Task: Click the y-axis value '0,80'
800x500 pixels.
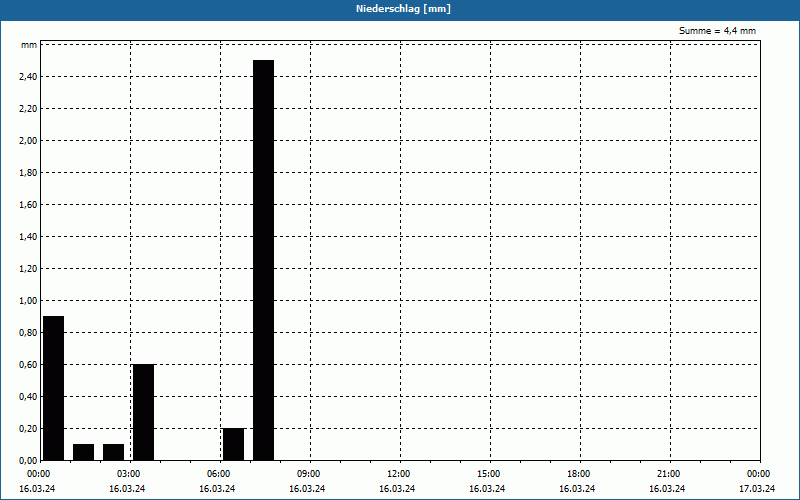Action: point(28,333)
